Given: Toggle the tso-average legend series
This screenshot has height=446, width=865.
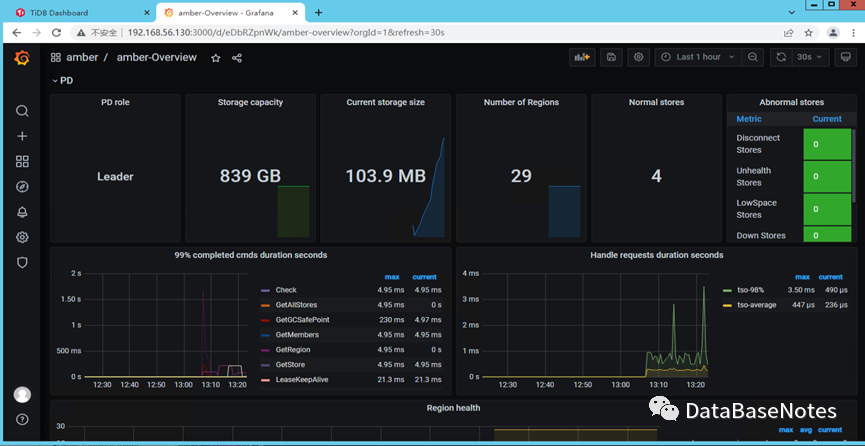Looking at the screenshot, I should [x=757, y=305].
